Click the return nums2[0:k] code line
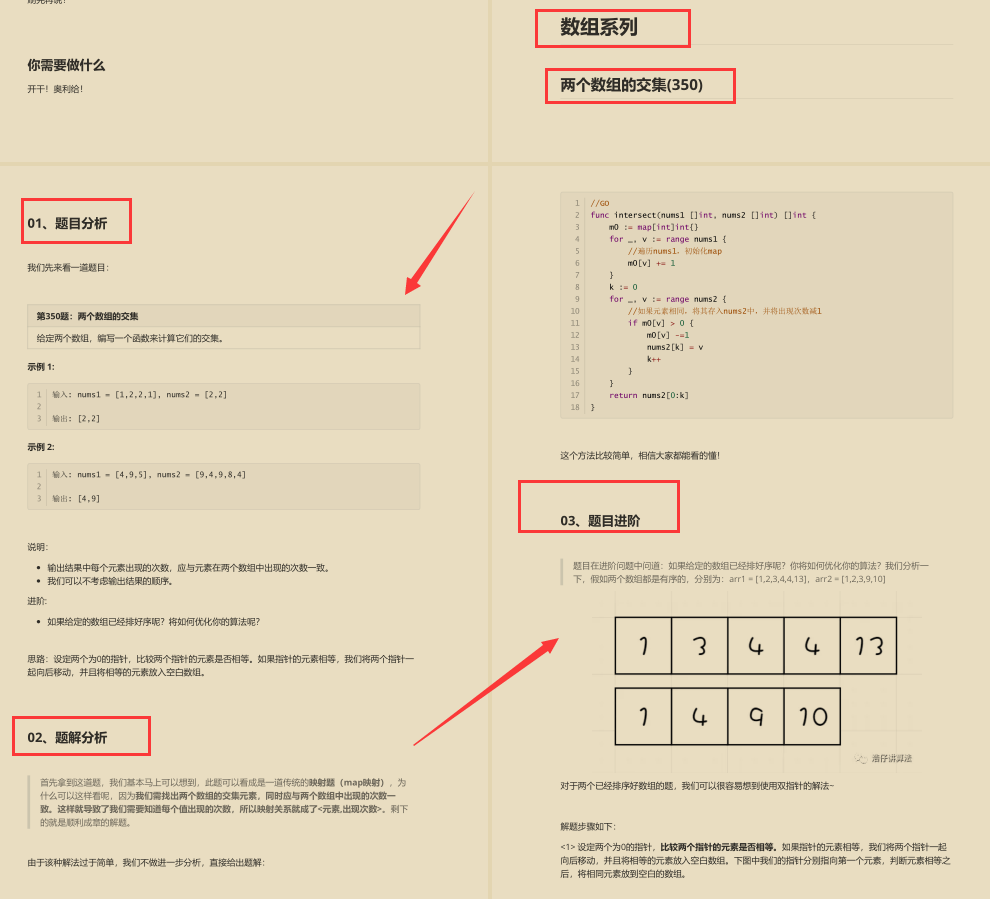Image resolution: width=990 pixels, height=899 pixels. point(650,397)
